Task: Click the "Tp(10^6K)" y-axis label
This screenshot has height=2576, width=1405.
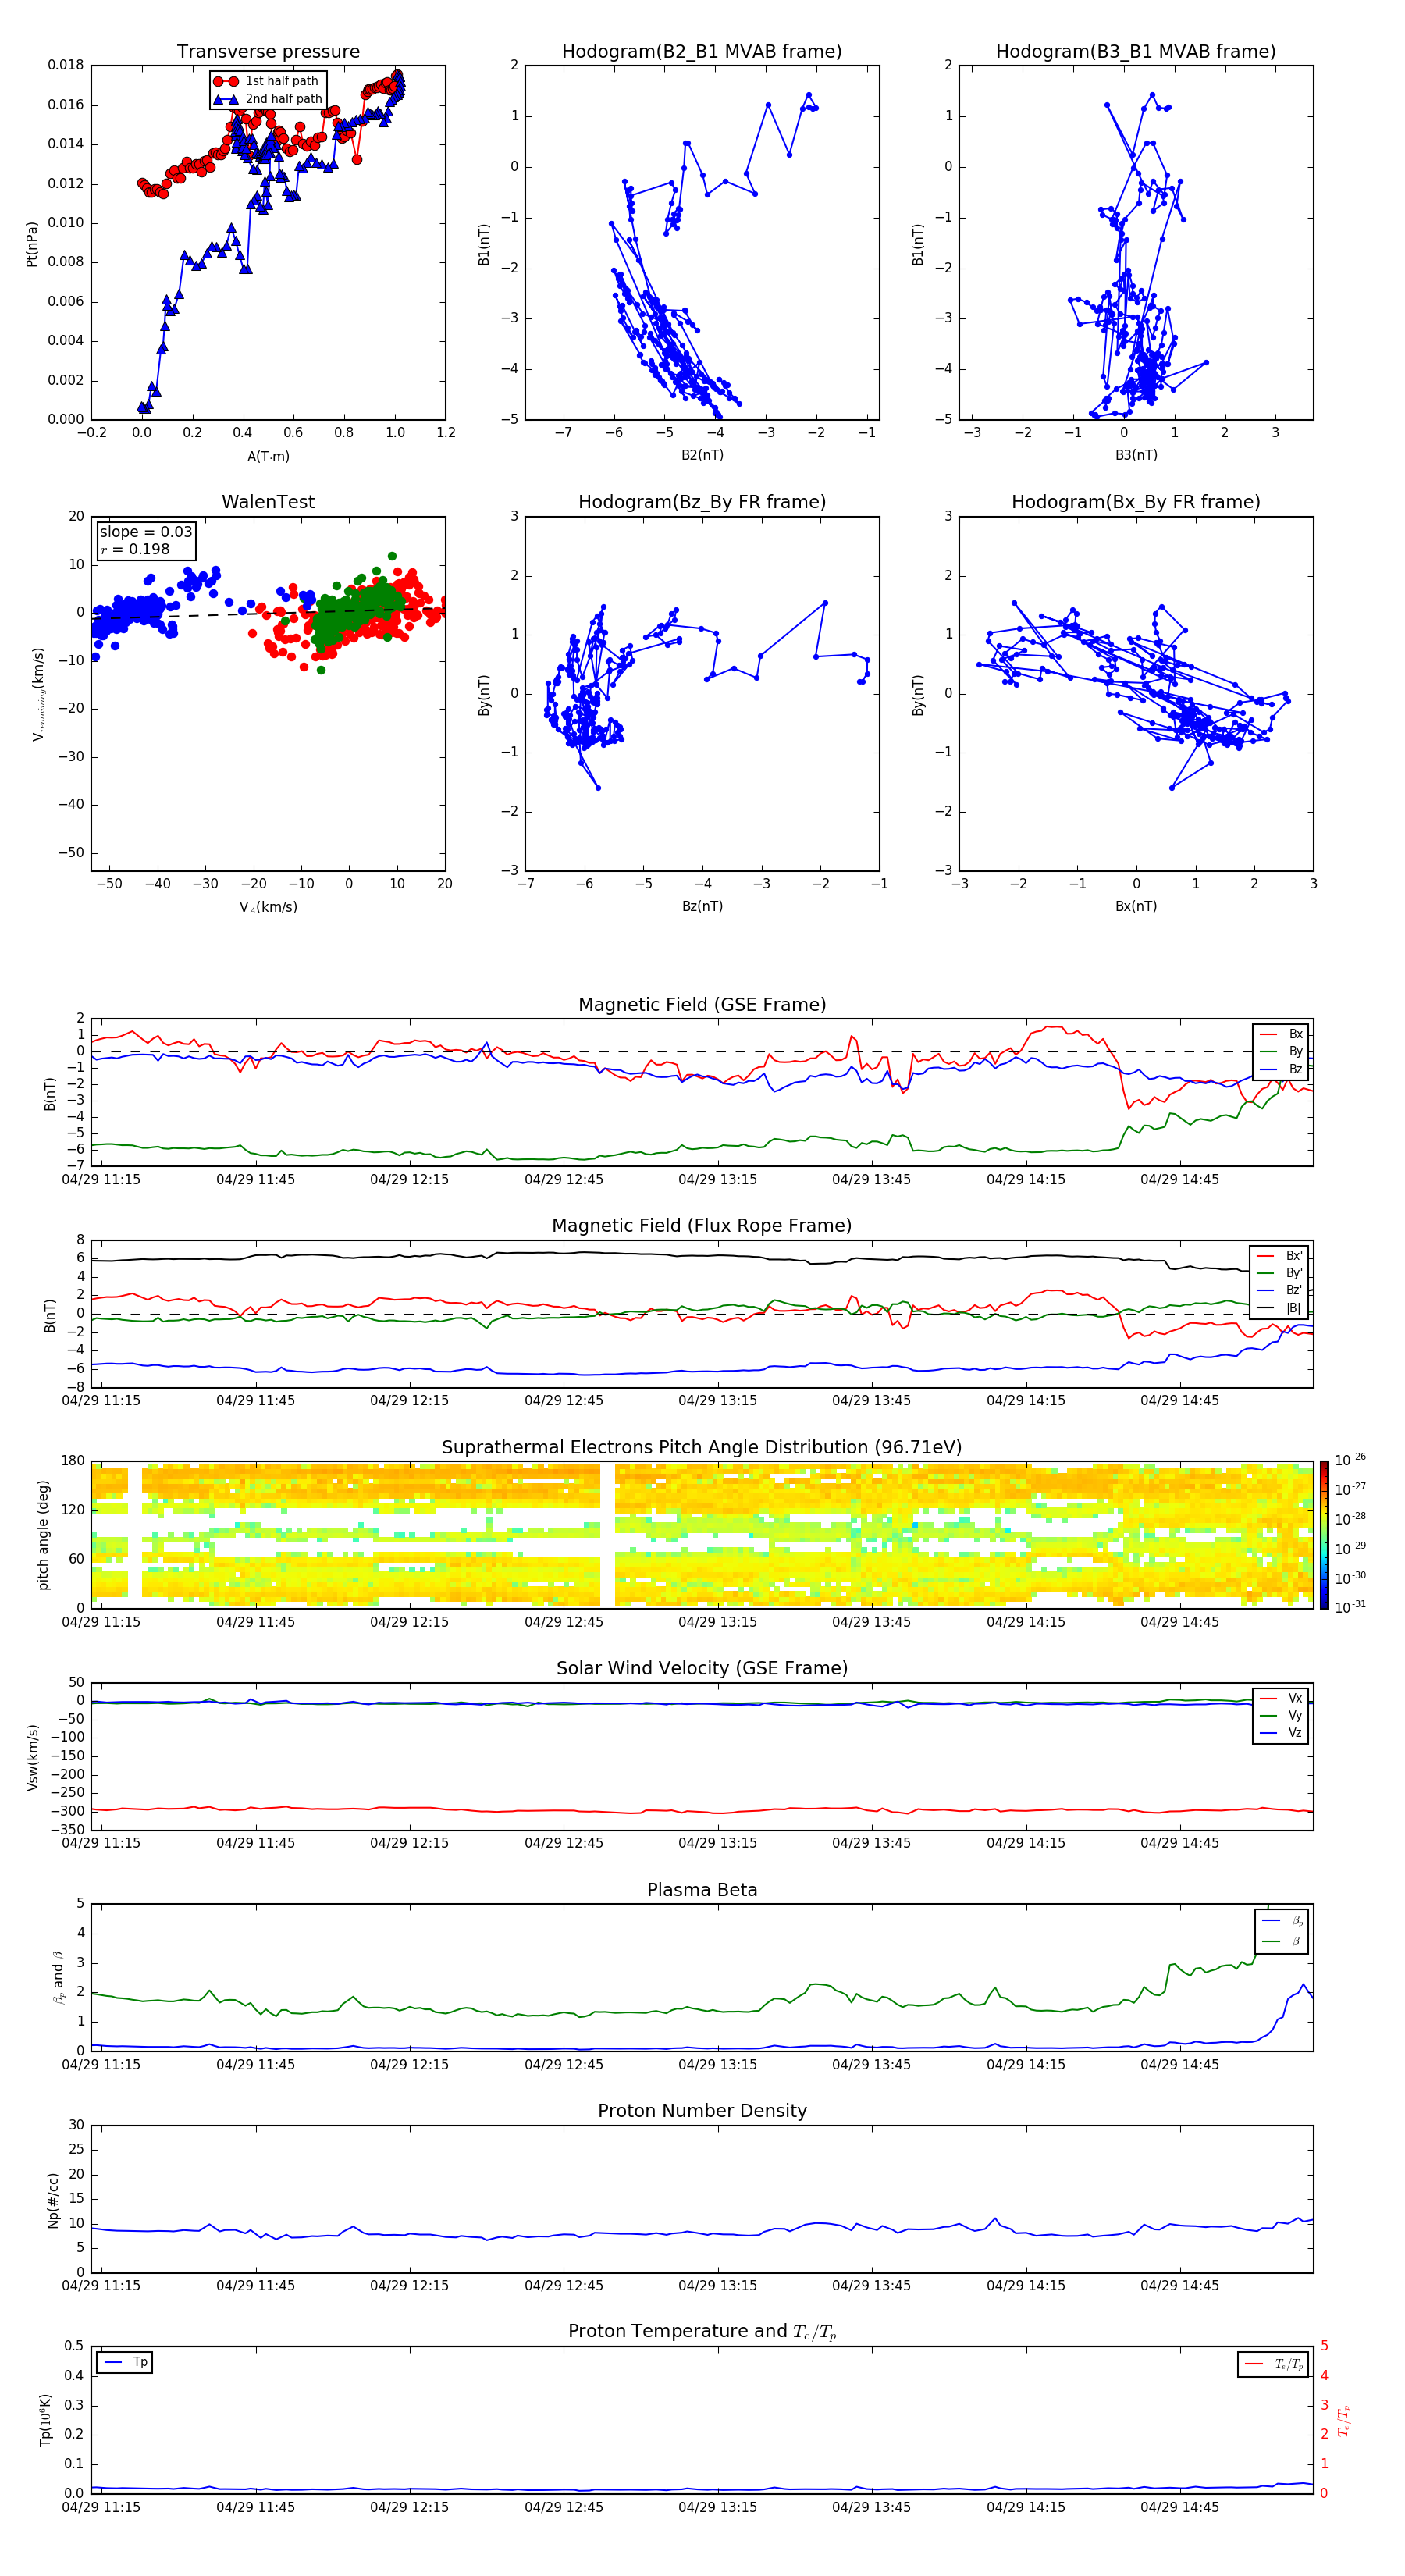Action: [45, 2420]
